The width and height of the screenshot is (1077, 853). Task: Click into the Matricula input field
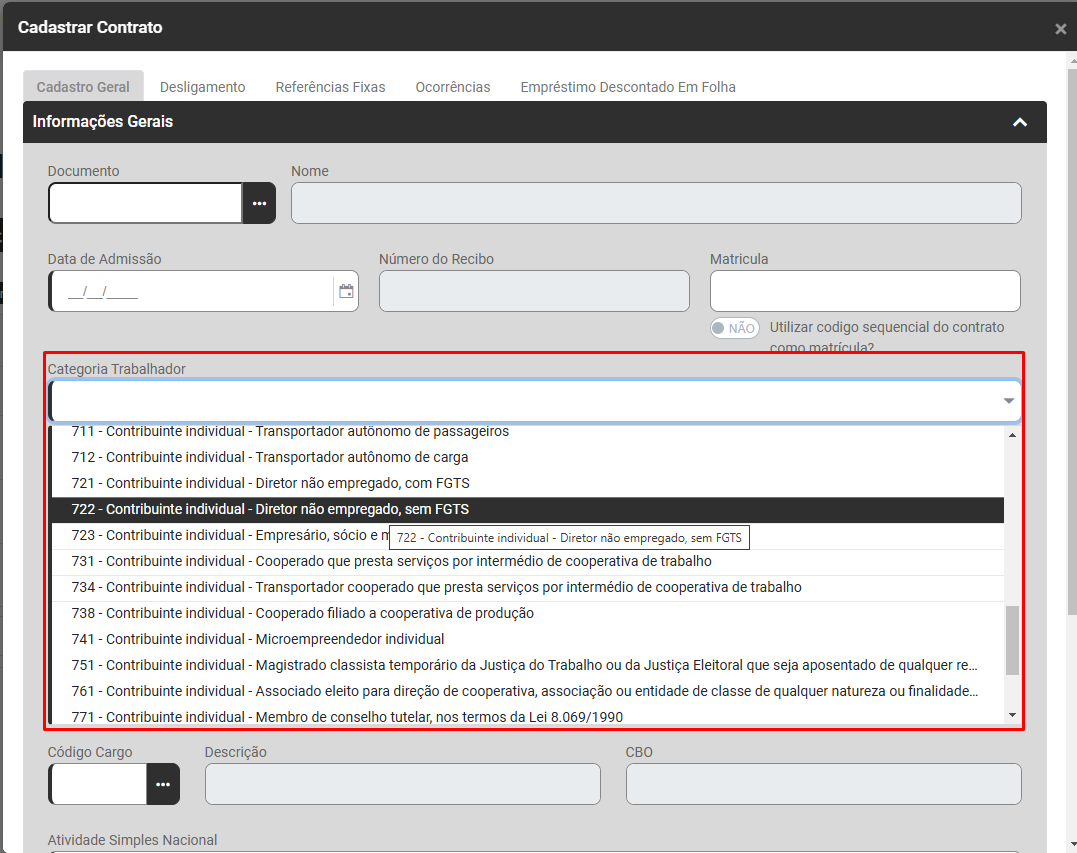864,291
